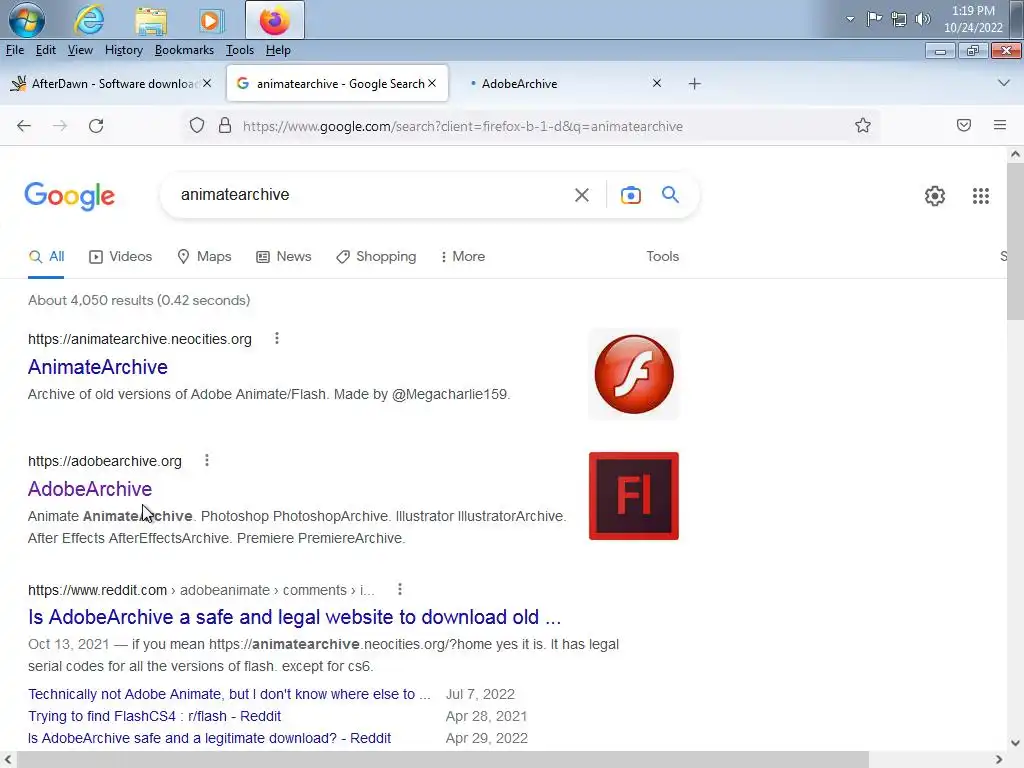Open Windows Explorer folder icon in taskbar
This screenshot has width=1024, height=768.
[151, 20]
